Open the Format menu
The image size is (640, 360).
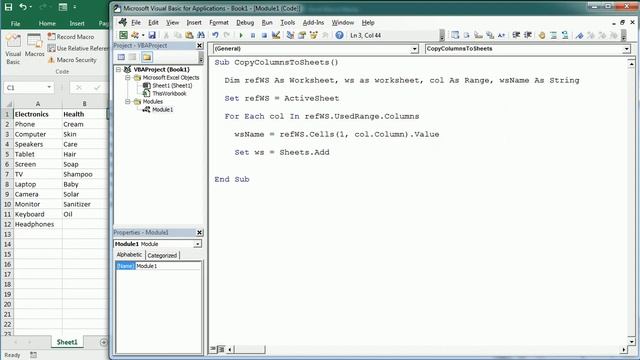pos(219,23)
